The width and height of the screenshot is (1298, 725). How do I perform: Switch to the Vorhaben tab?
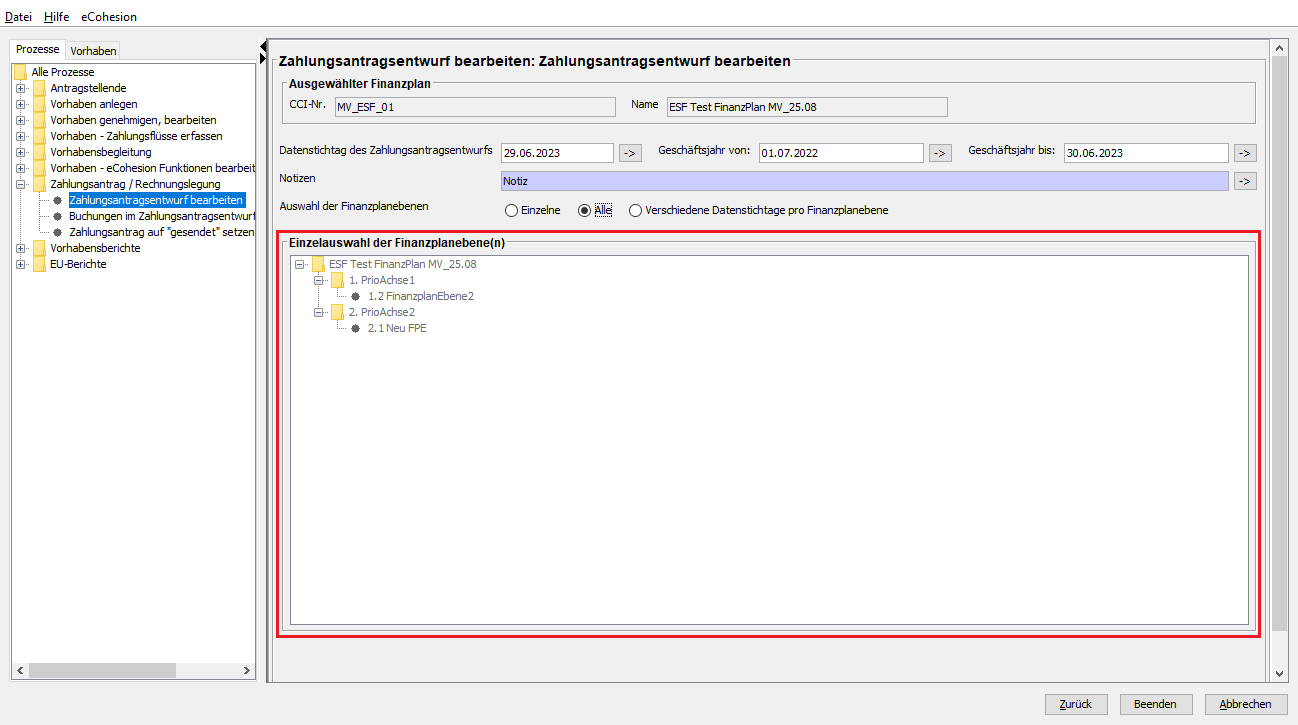pos(93,51)
